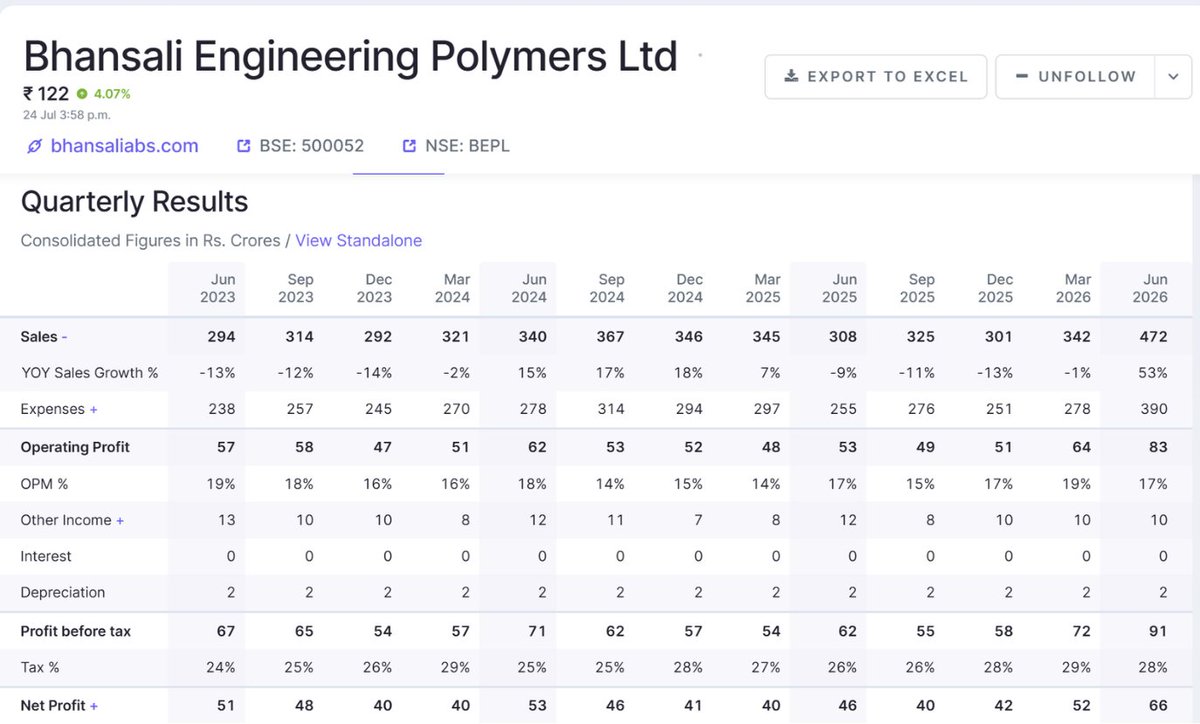
Task: Click the external-link icon before BSE: 500052
Action: click(243, 146)
